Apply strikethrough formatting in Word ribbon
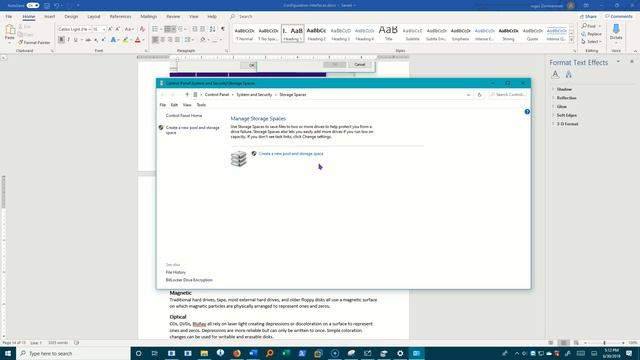Screen dimensions: 640x360 [x=88, y=40]
